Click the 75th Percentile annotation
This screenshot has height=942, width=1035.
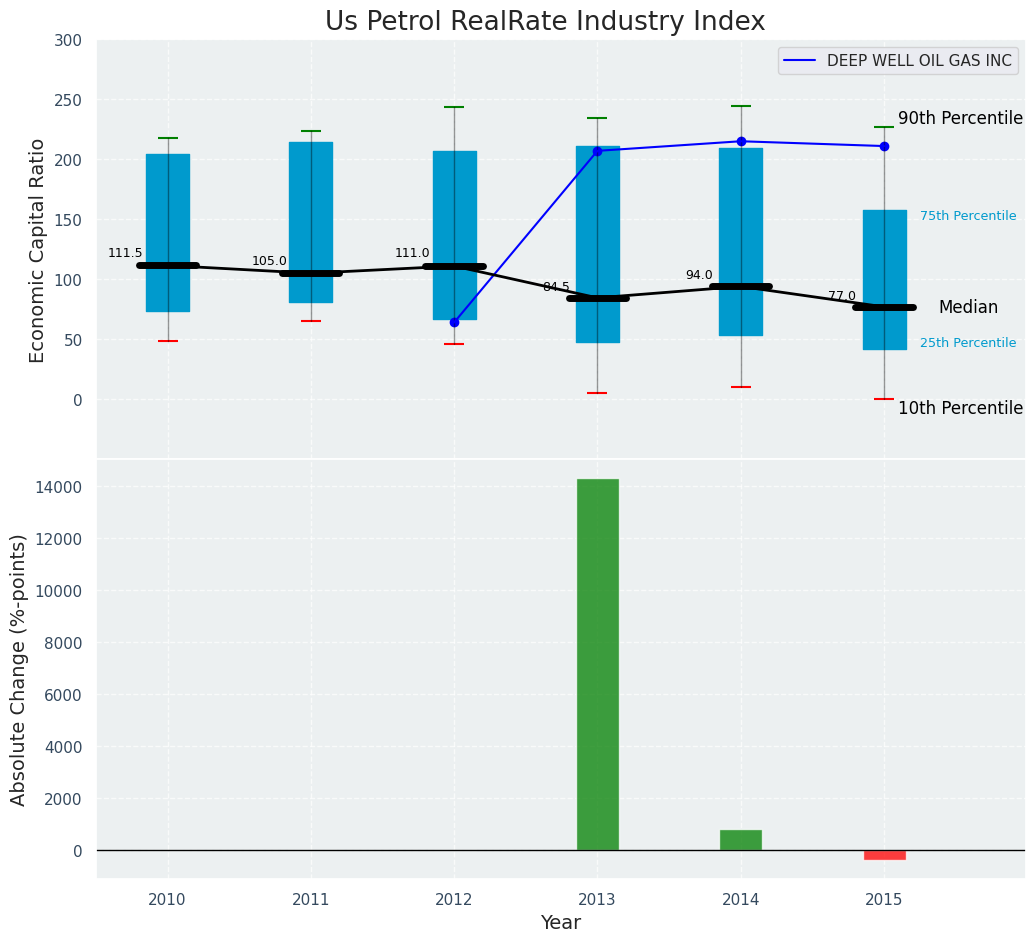pos(967,216)
